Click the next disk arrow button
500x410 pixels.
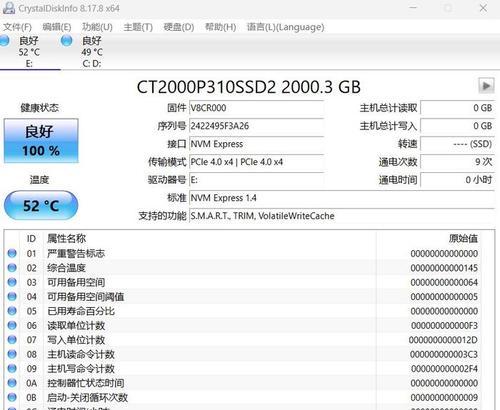point(486,86)
